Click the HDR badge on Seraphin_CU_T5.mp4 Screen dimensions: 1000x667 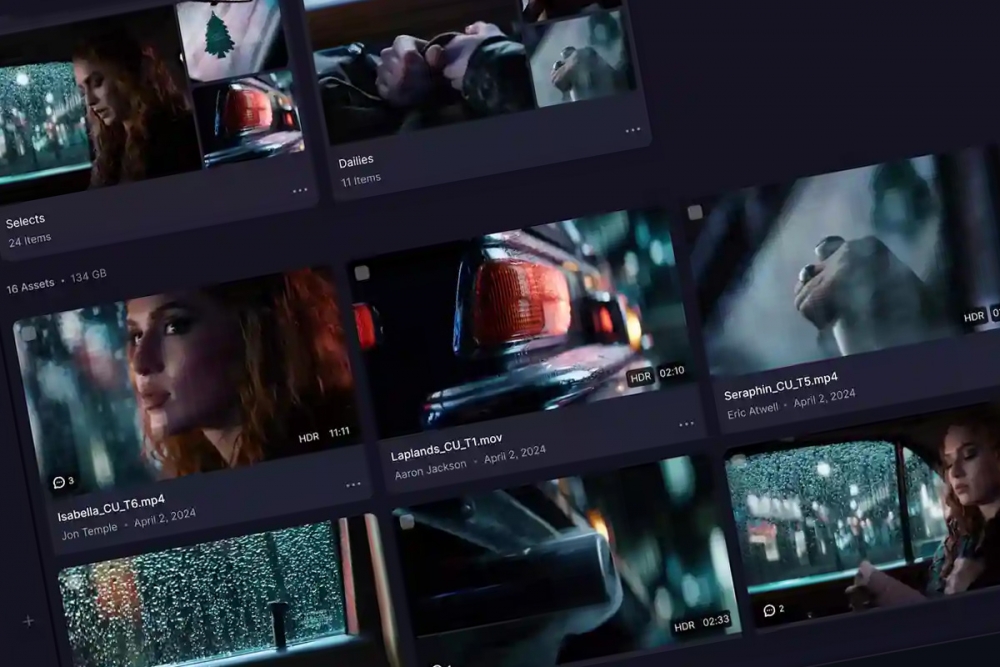coord(971,314)
